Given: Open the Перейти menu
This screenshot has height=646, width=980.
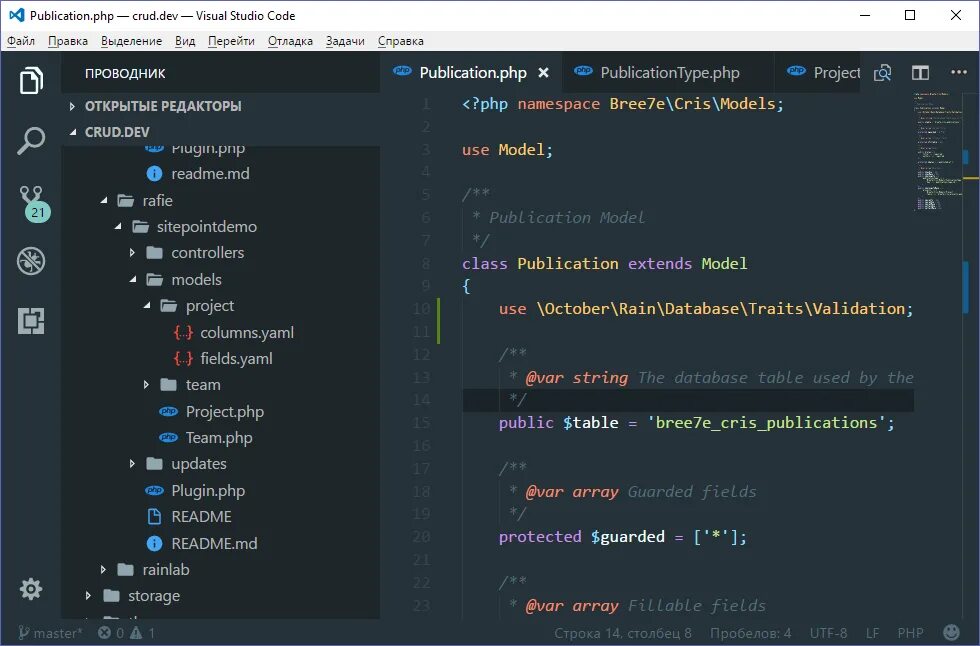Looking at the screenshot, I should coord(231,41).
